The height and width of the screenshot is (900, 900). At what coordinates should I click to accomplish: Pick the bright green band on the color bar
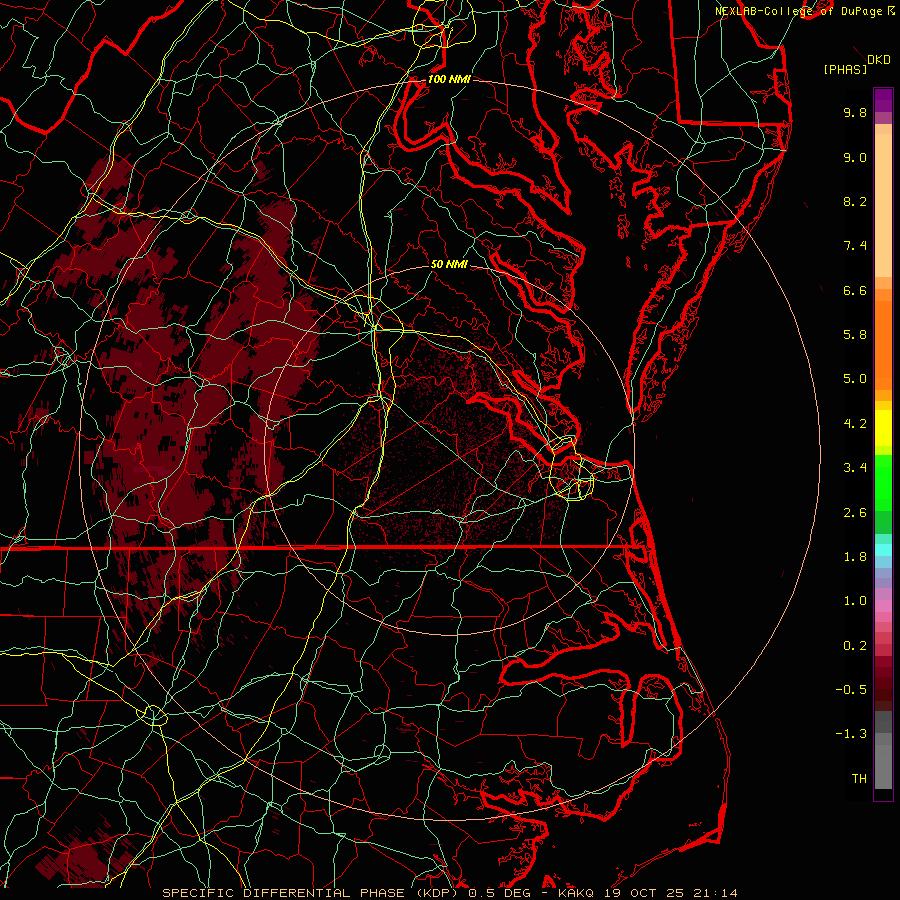883,482
